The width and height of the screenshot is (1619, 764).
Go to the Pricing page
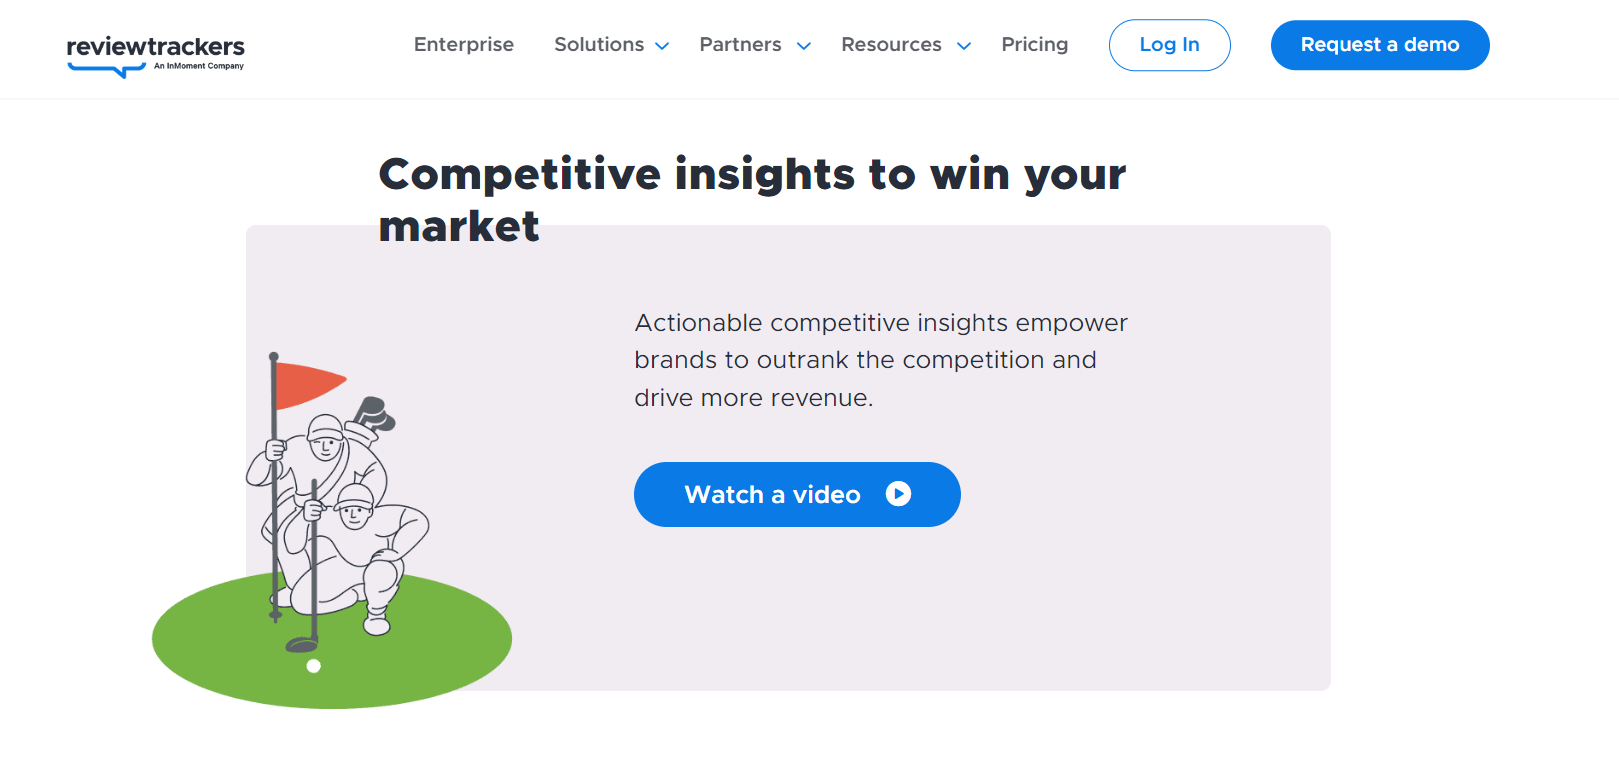click(1035, 45)
